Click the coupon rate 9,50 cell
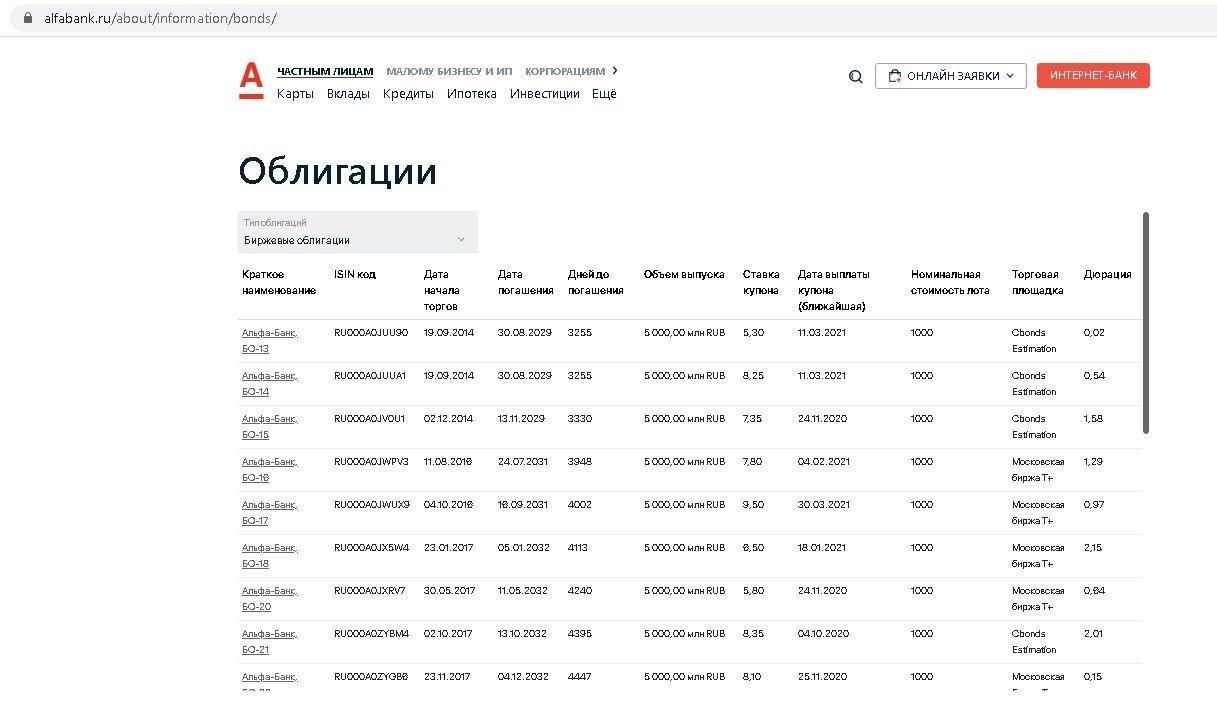Image resolution: width=1217 pixels, height=719 pixels. point(754,505)
